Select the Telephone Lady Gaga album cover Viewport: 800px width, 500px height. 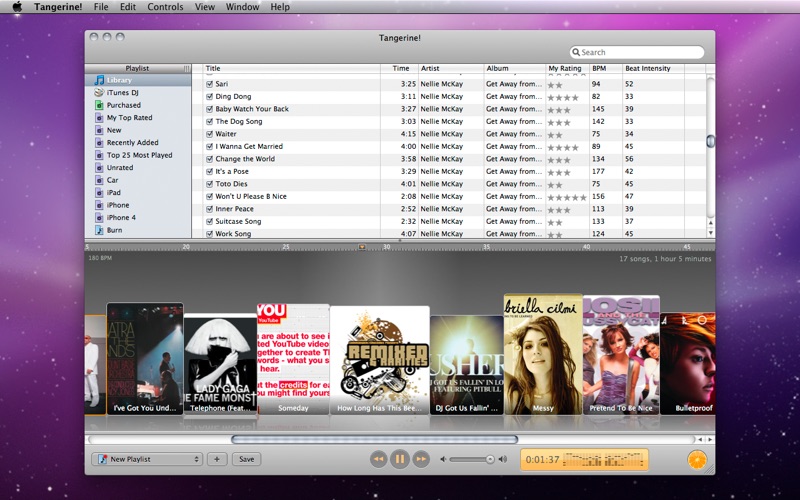click(220, 363)
